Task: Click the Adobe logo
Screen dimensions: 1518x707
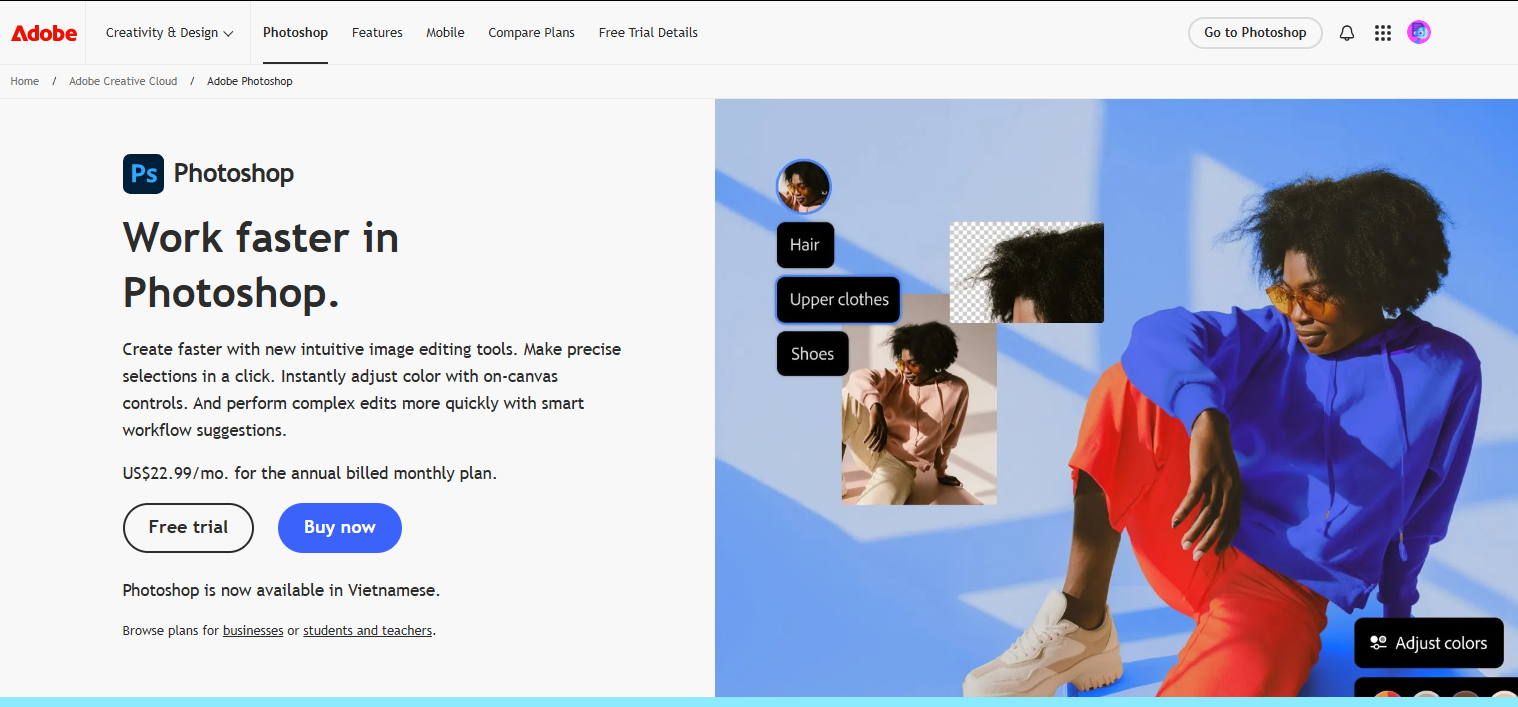Action: tap(44, 33)
